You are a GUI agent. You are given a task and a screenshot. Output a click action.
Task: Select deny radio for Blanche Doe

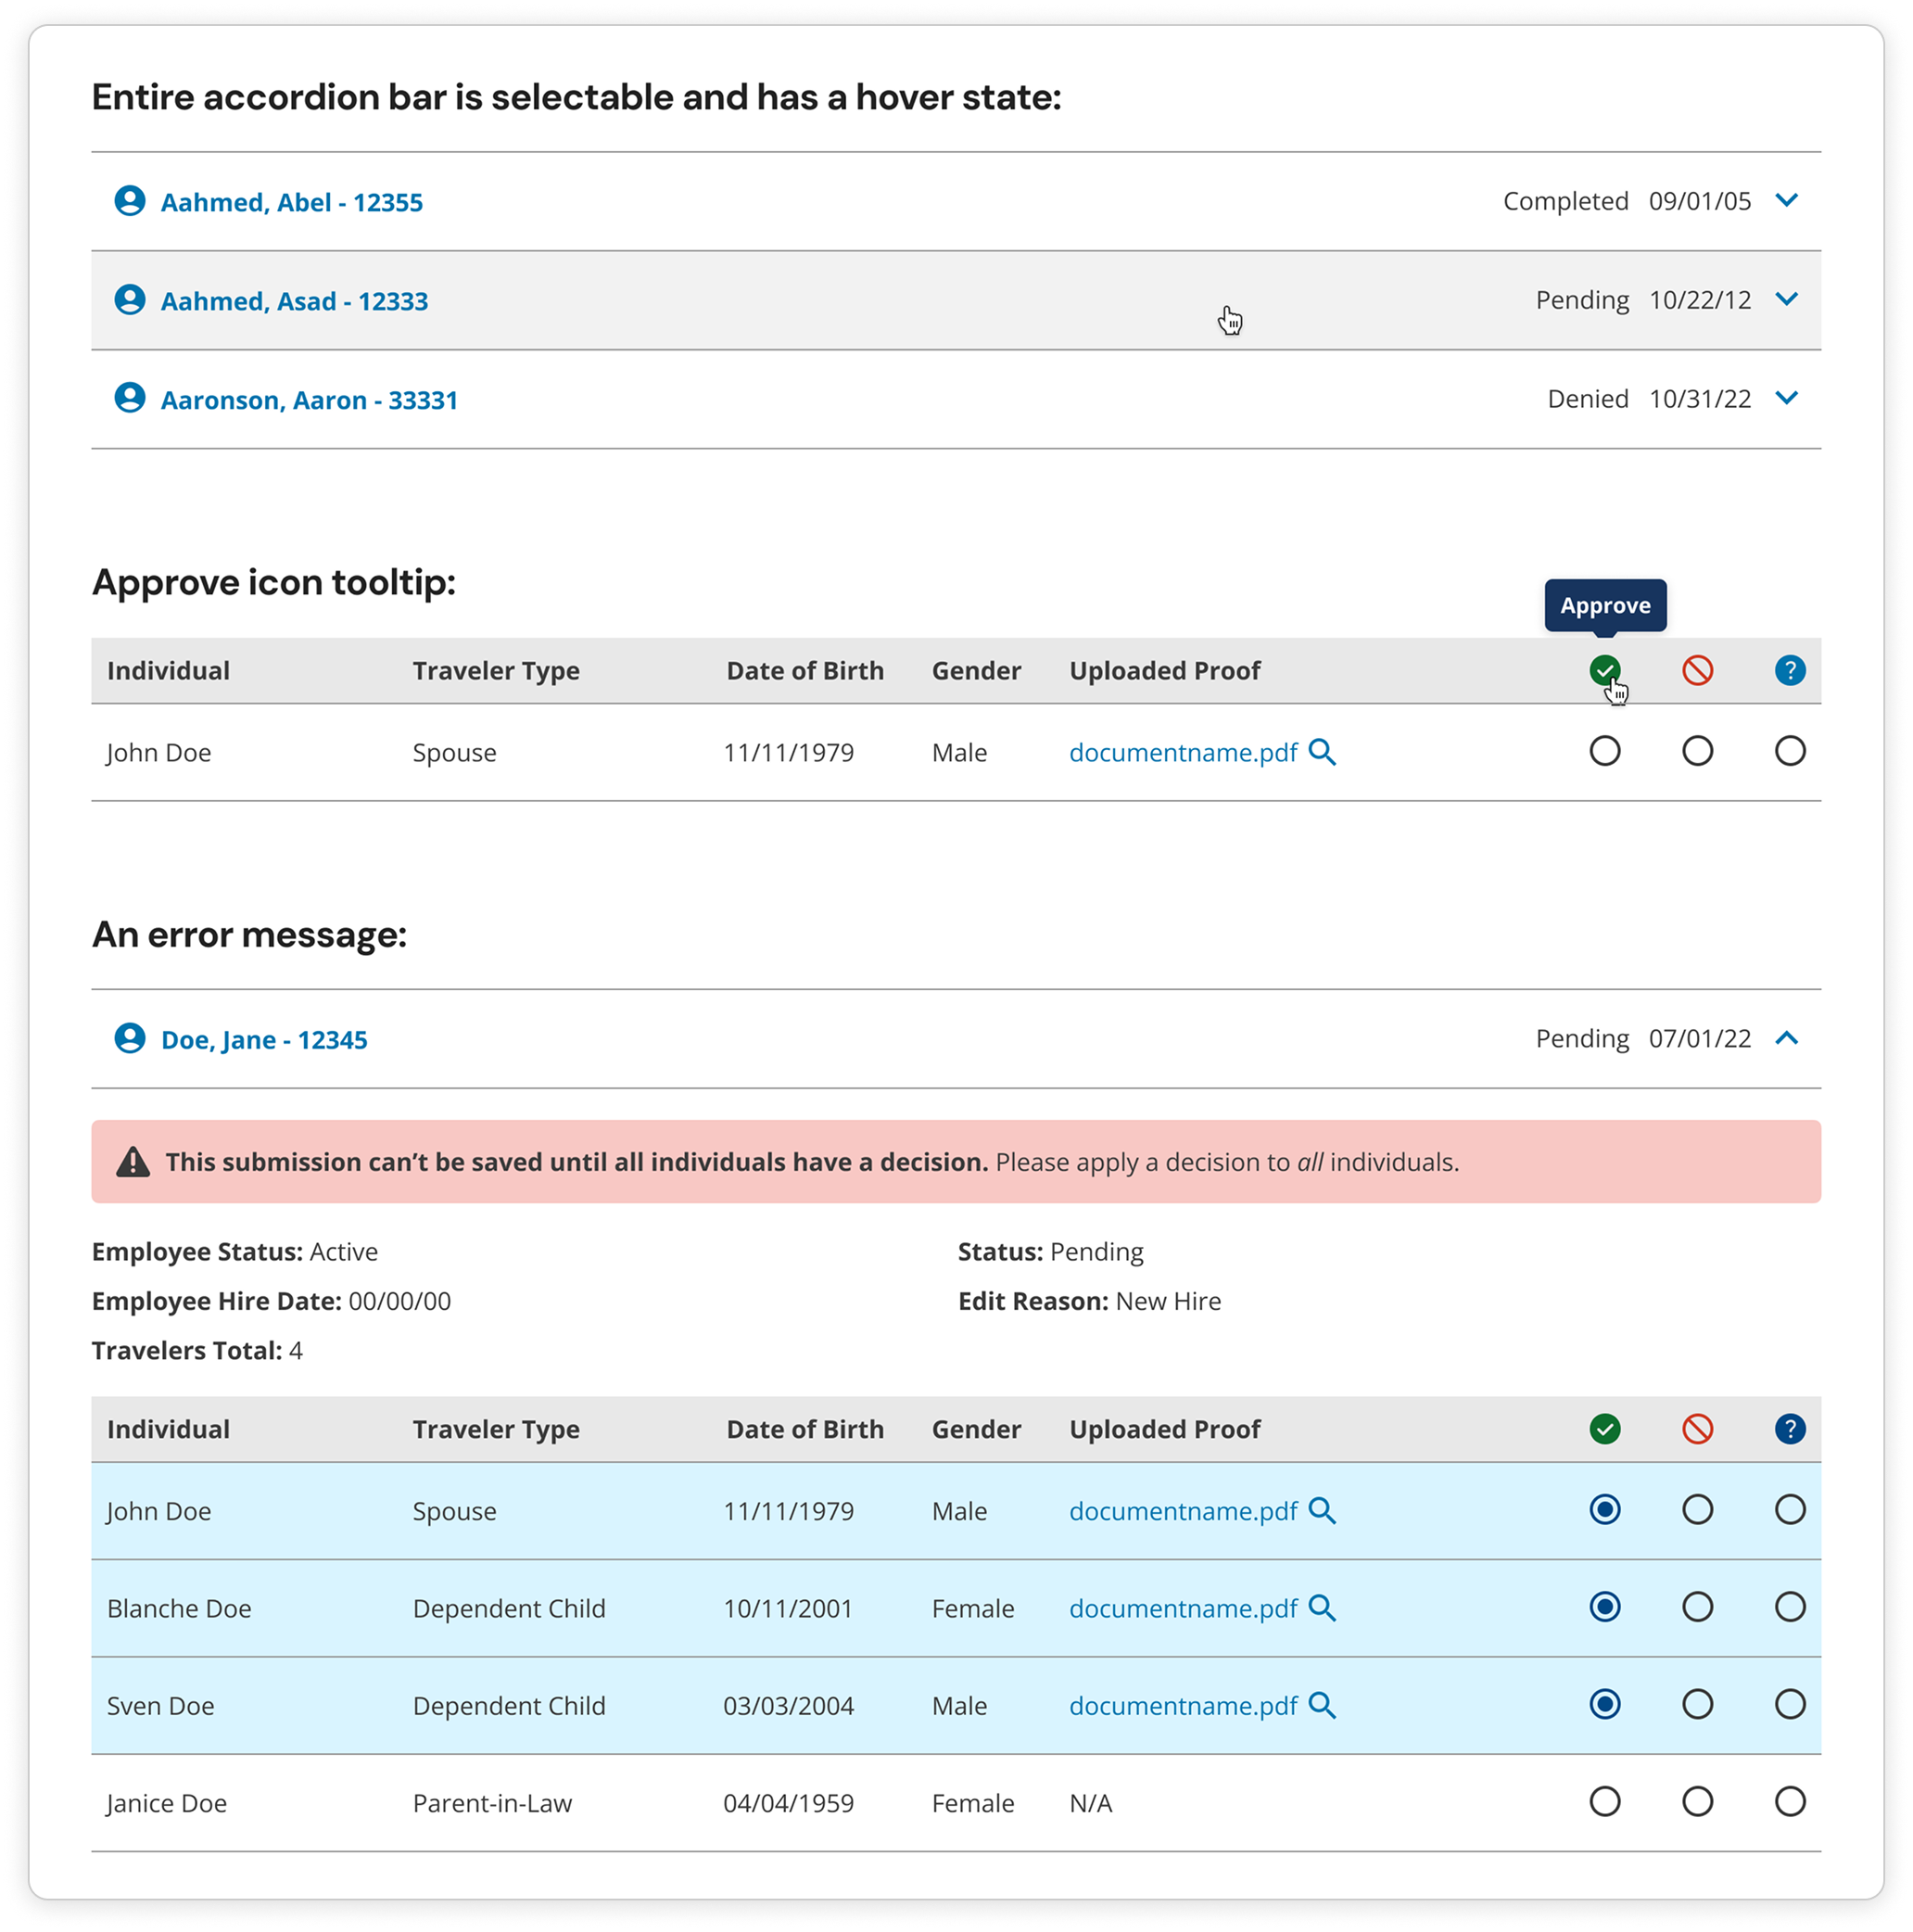point(1697,1607)
